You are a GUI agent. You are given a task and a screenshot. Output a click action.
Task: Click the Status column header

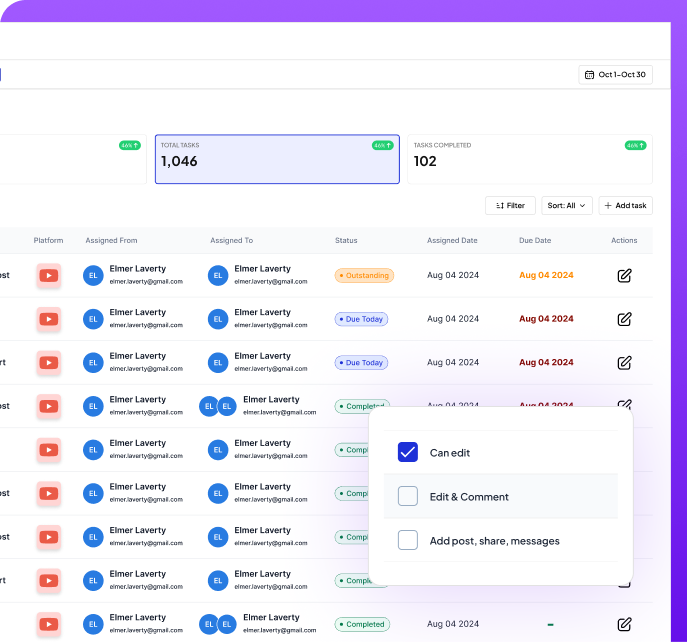(x=346, y=240)
